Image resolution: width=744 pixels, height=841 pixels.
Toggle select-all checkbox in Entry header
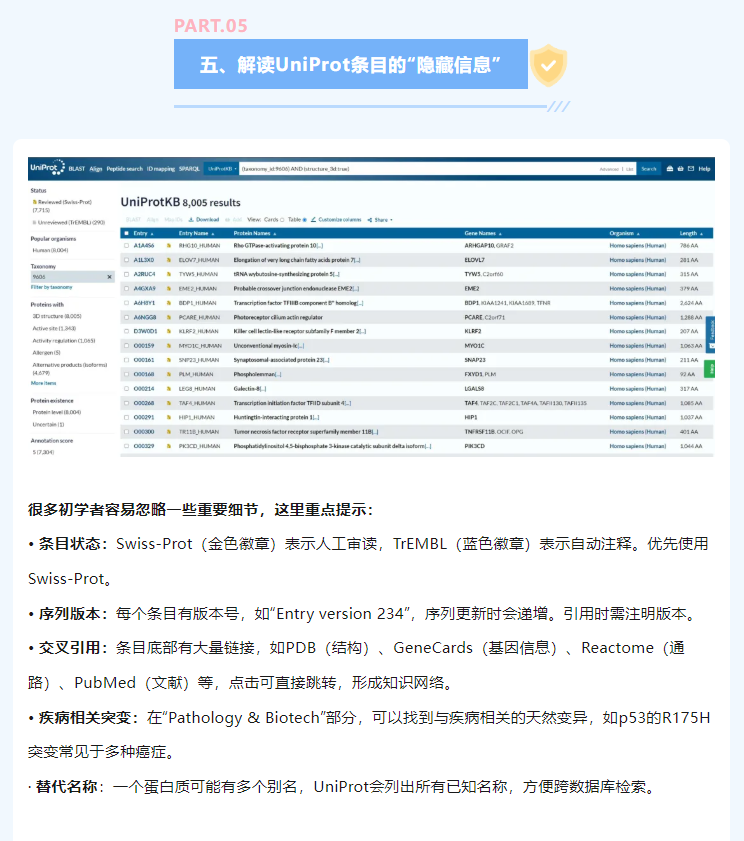pos(127,233)
